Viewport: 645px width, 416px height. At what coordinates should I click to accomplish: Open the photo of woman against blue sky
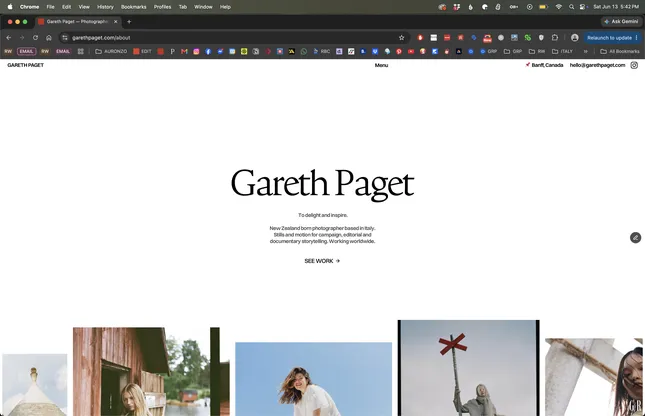click(313, 379)
